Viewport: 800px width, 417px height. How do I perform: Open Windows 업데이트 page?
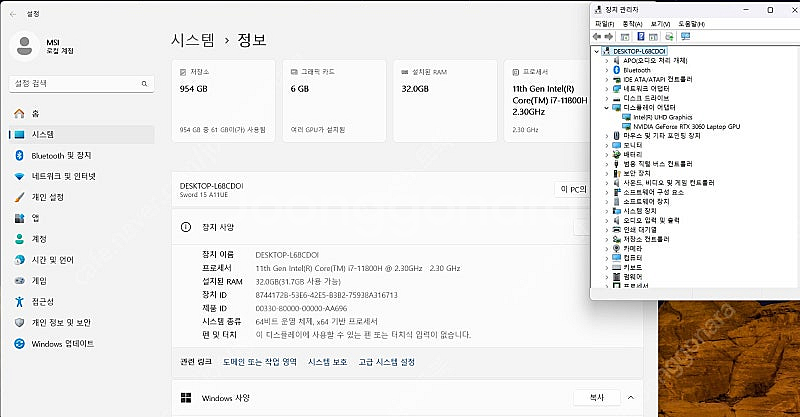(x=82, y=344)
